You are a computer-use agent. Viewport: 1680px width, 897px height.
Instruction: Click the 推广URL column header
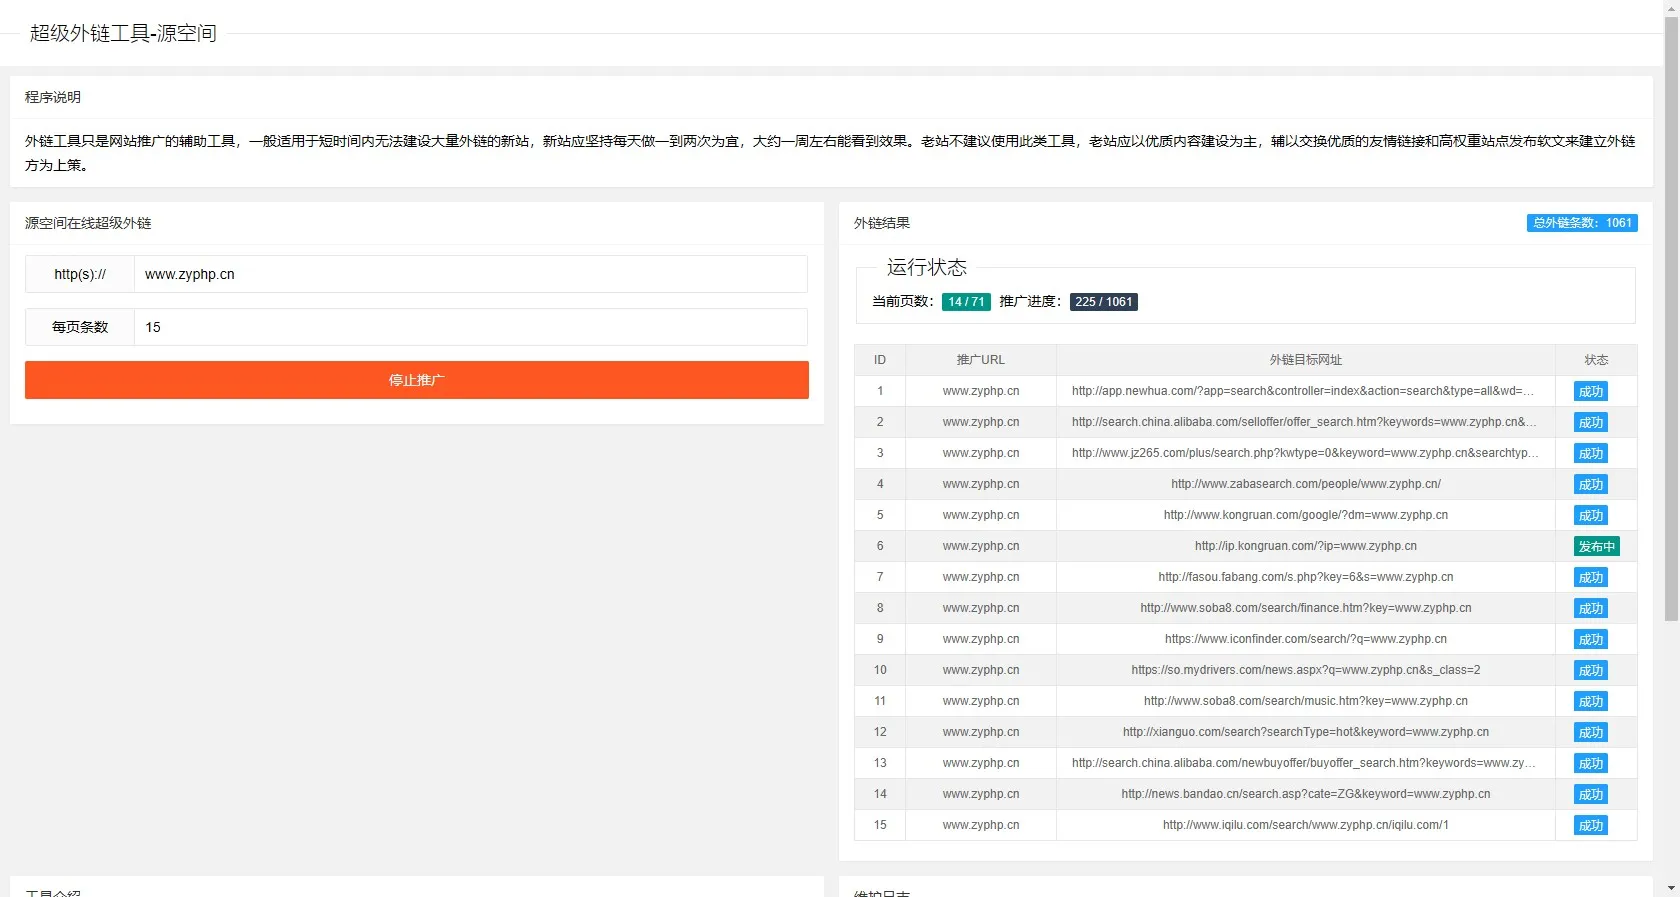(981, 360)
